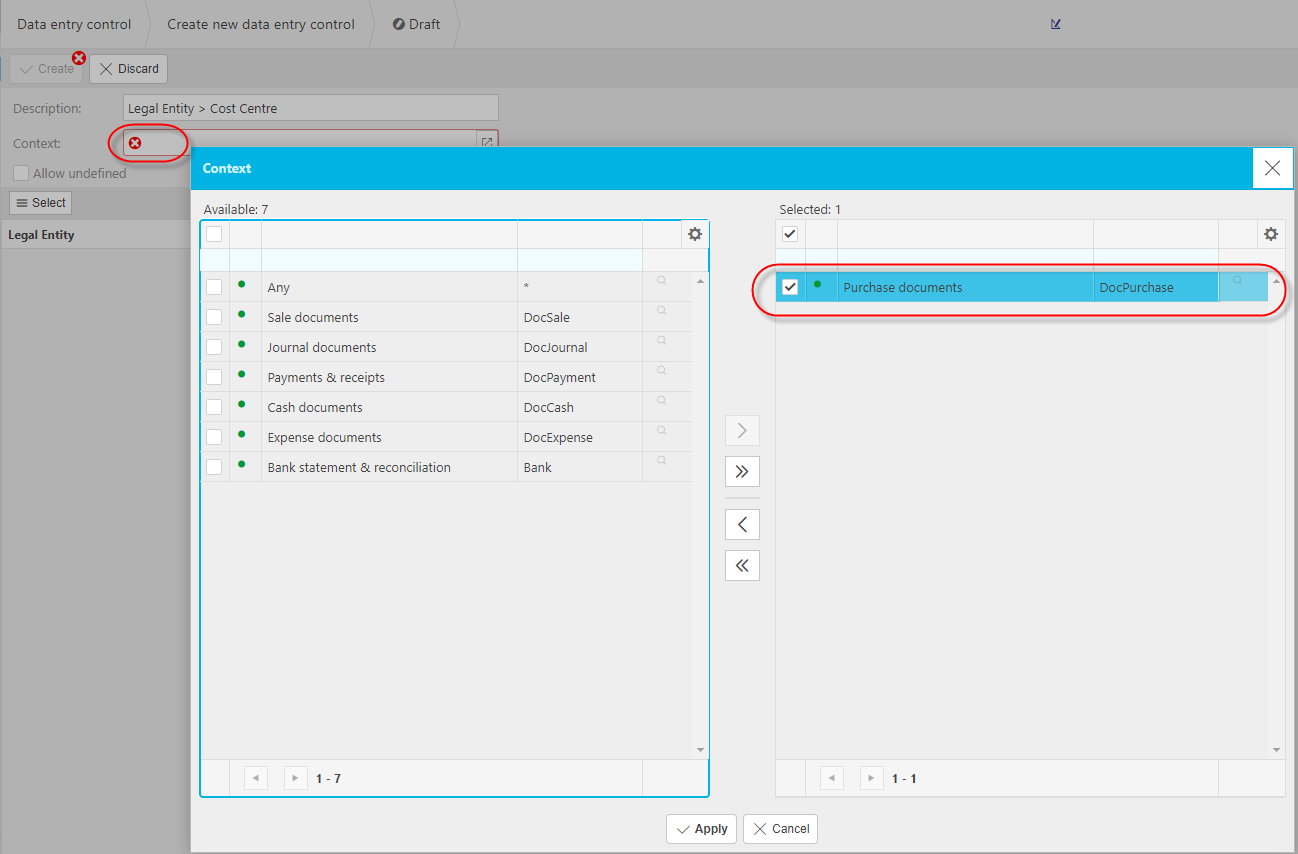Click scroll-down arrow of Available list scrollbar

(x=700, y=750)
